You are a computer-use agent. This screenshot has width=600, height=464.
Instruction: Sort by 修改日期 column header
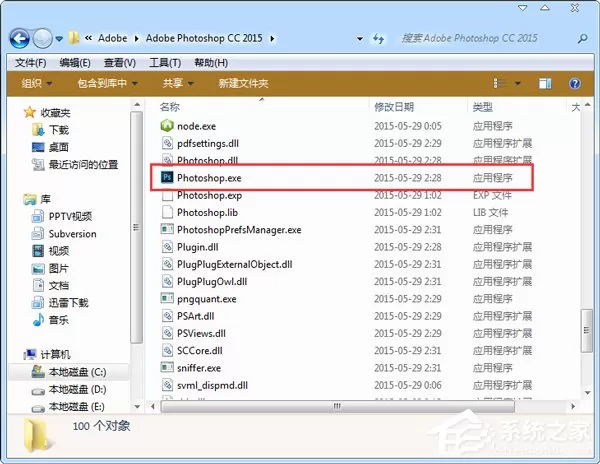click(x=394, y=107)
